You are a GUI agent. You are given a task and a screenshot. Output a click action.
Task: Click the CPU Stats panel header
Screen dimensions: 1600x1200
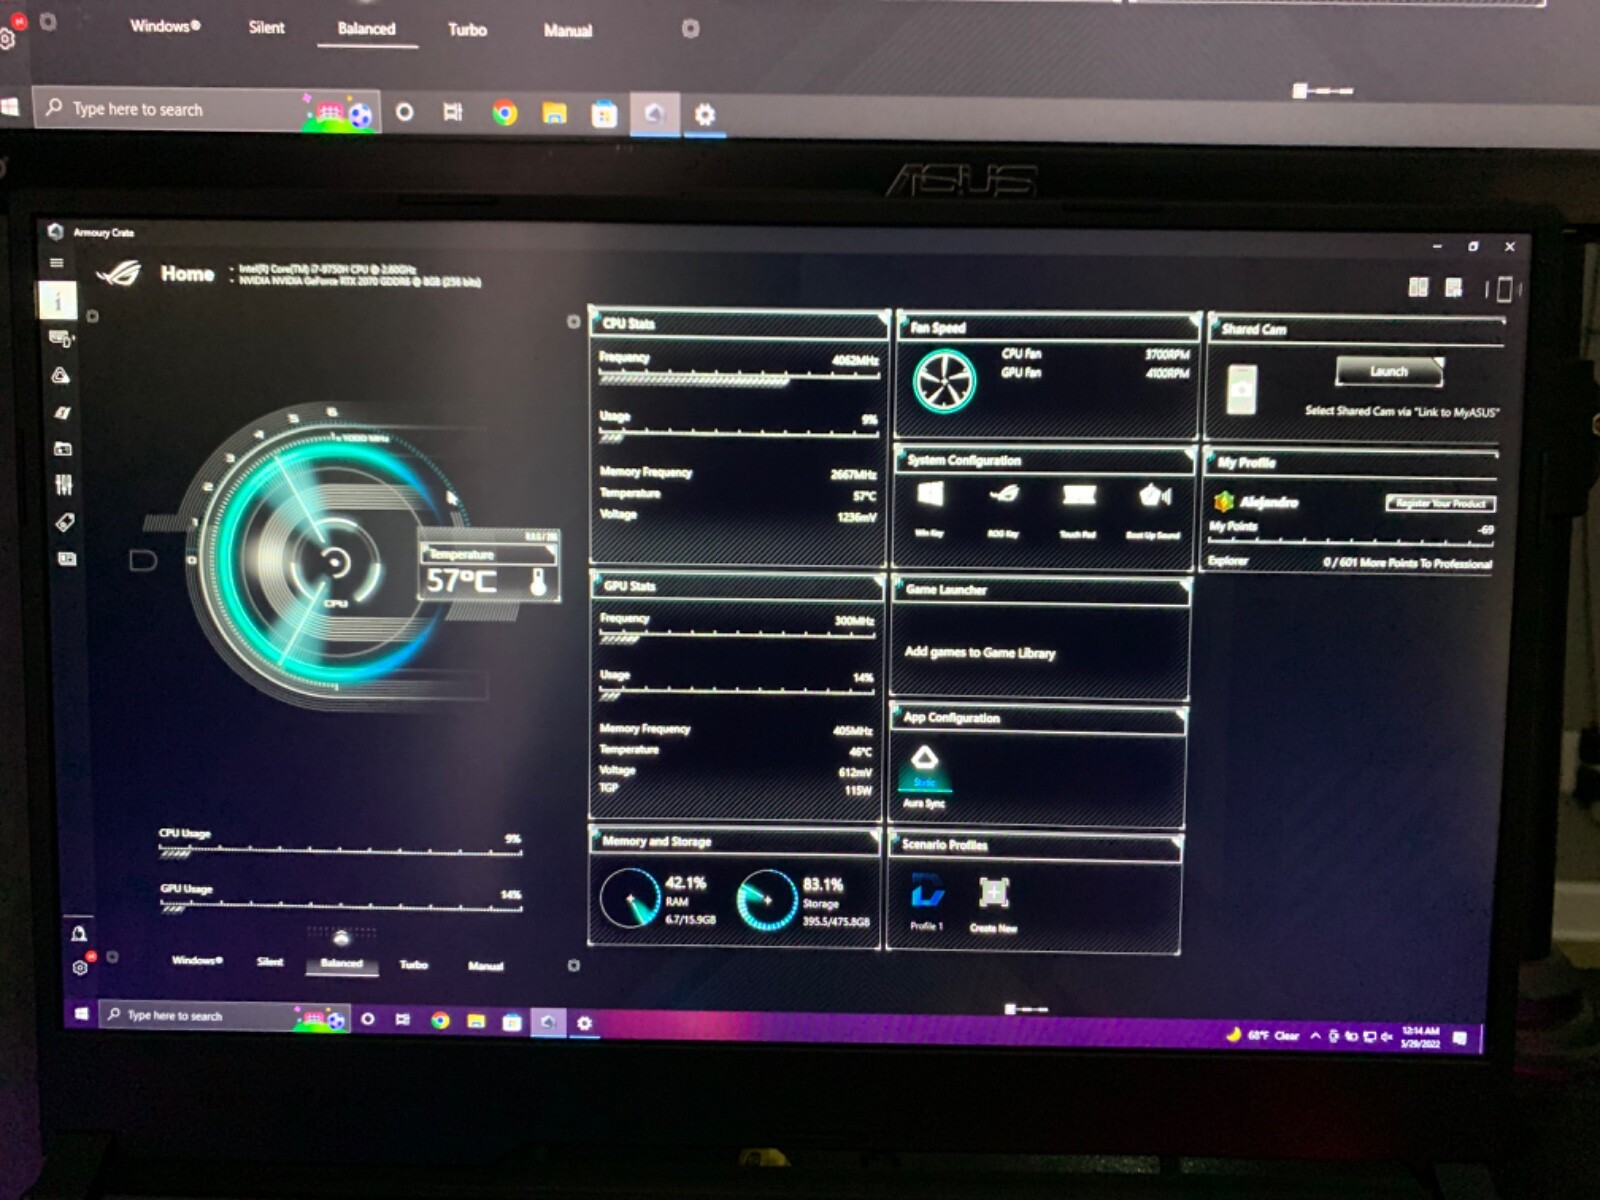[x=738, y=323]
